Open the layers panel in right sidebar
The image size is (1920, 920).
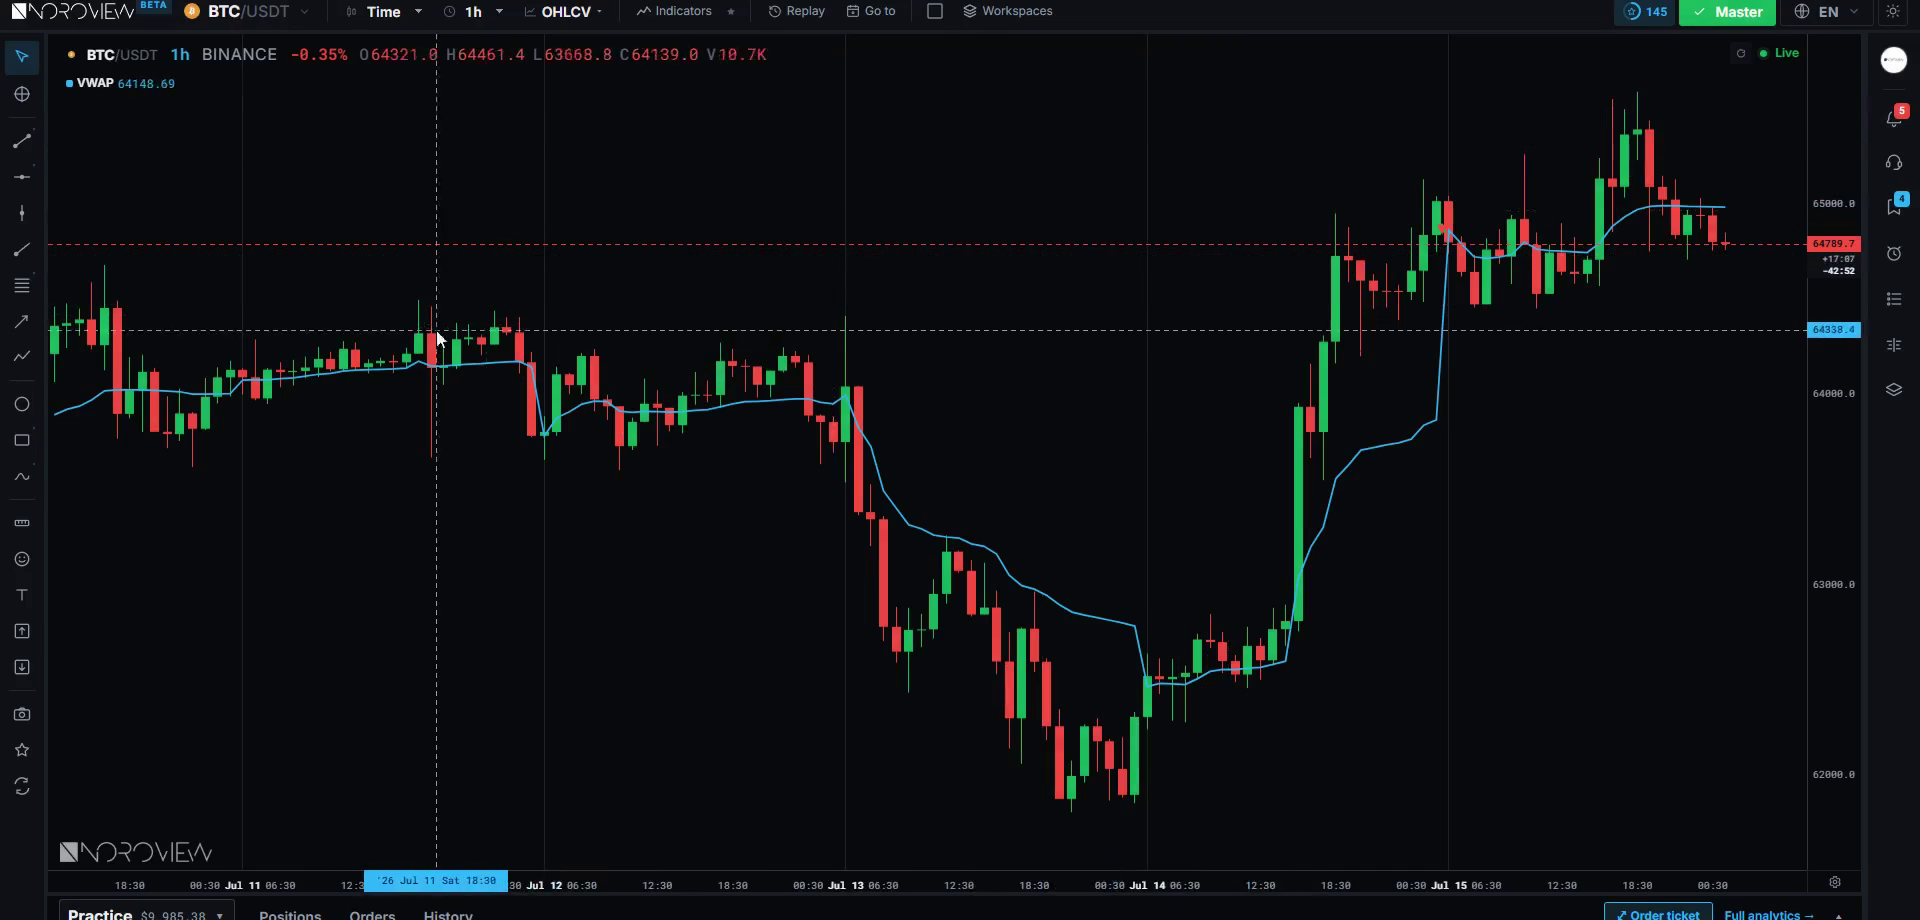pyautogui.click(x=1894, y=390)
